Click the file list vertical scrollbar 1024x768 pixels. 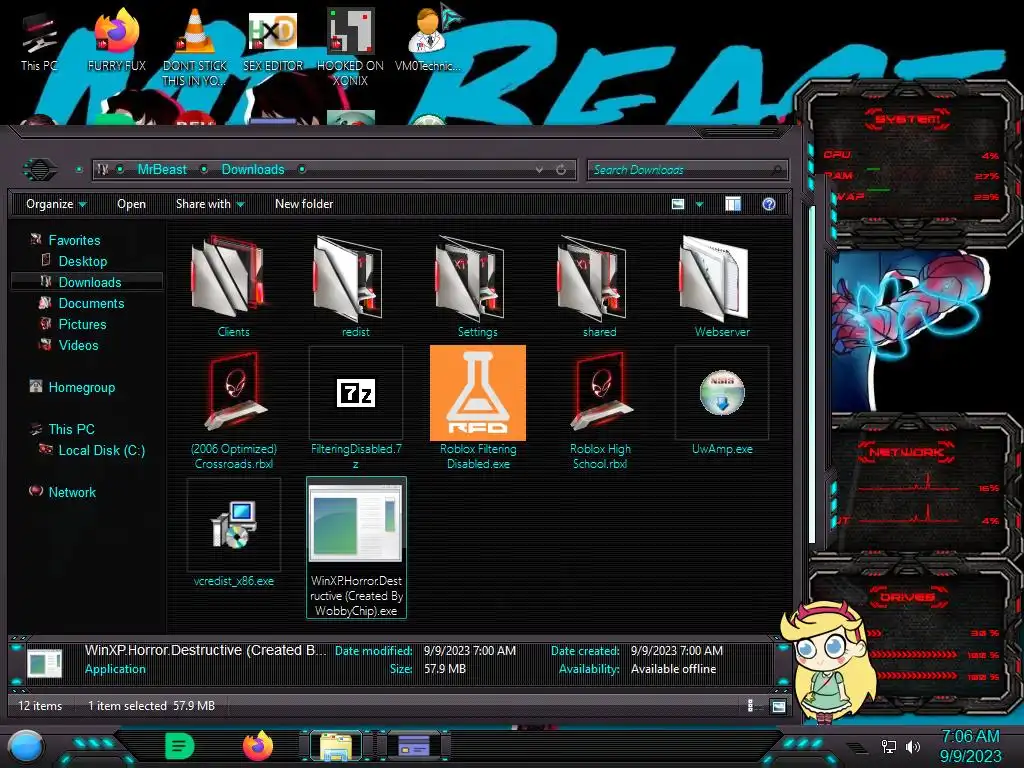point(812,375)
